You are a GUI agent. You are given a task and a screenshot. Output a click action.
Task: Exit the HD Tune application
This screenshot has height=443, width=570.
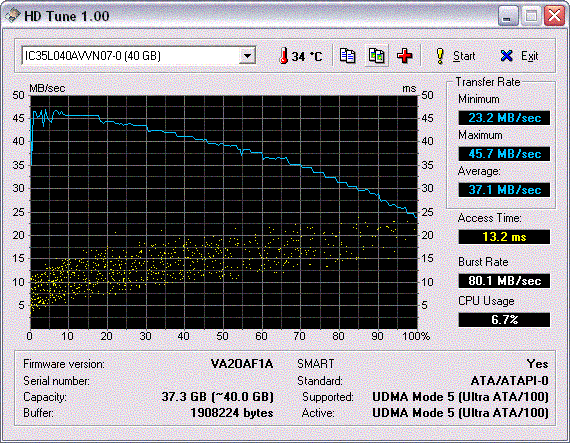[x=519, y=56]
